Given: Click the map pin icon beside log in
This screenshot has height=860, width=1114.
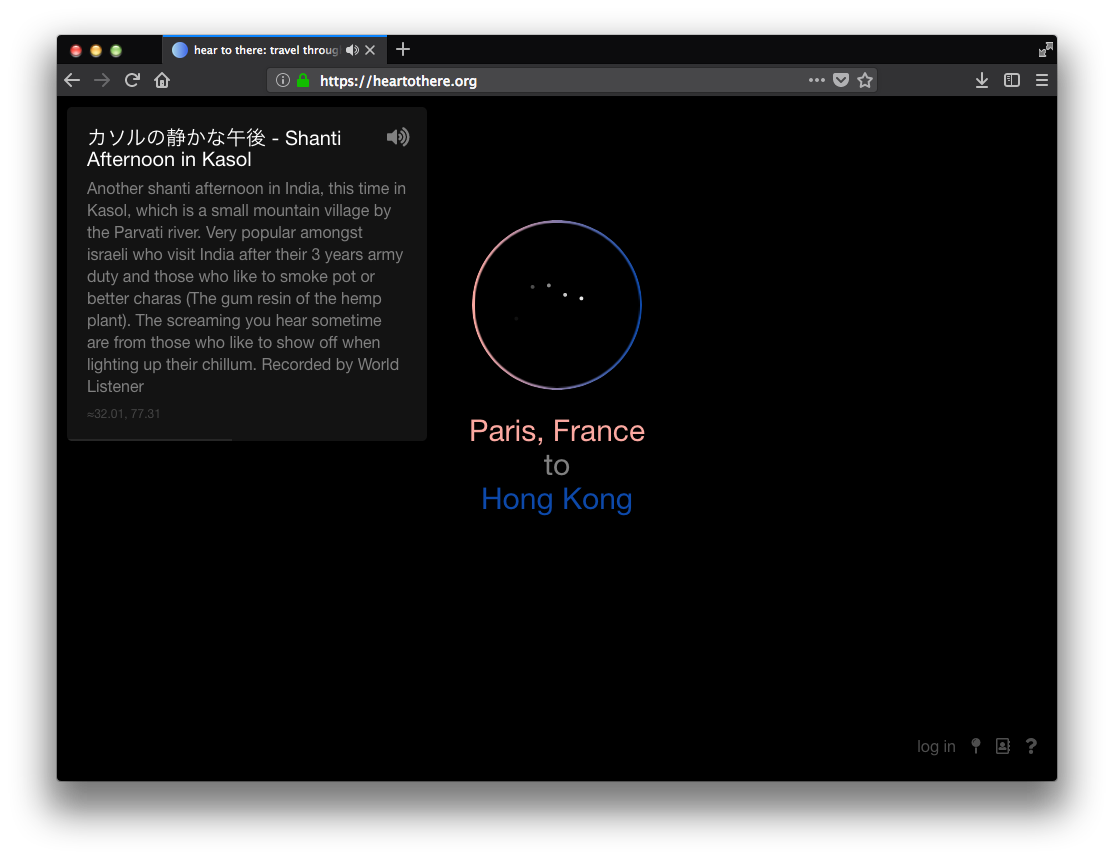Looking at the screenshot, I should pyautogui.click(x=976, y=746).
